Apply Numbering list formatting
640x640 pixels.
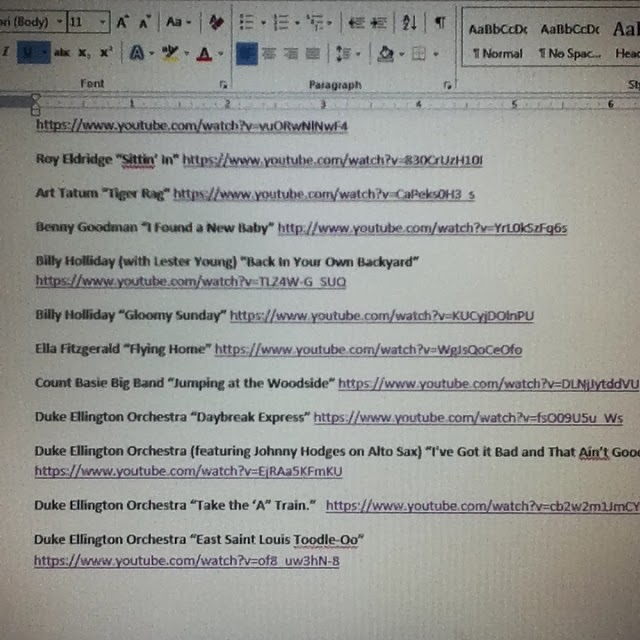tap(281, 22)
